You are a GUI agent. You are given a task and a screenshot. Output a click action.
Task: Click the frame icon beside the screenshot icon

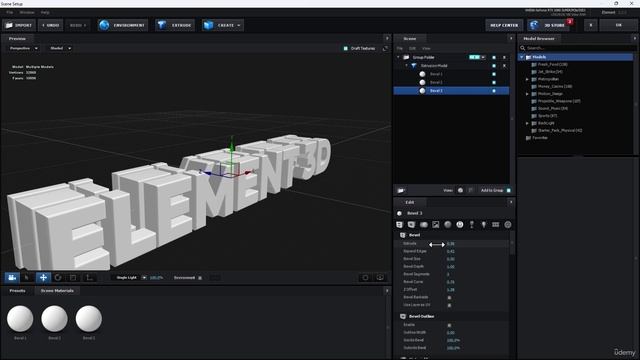coord(365,278)
